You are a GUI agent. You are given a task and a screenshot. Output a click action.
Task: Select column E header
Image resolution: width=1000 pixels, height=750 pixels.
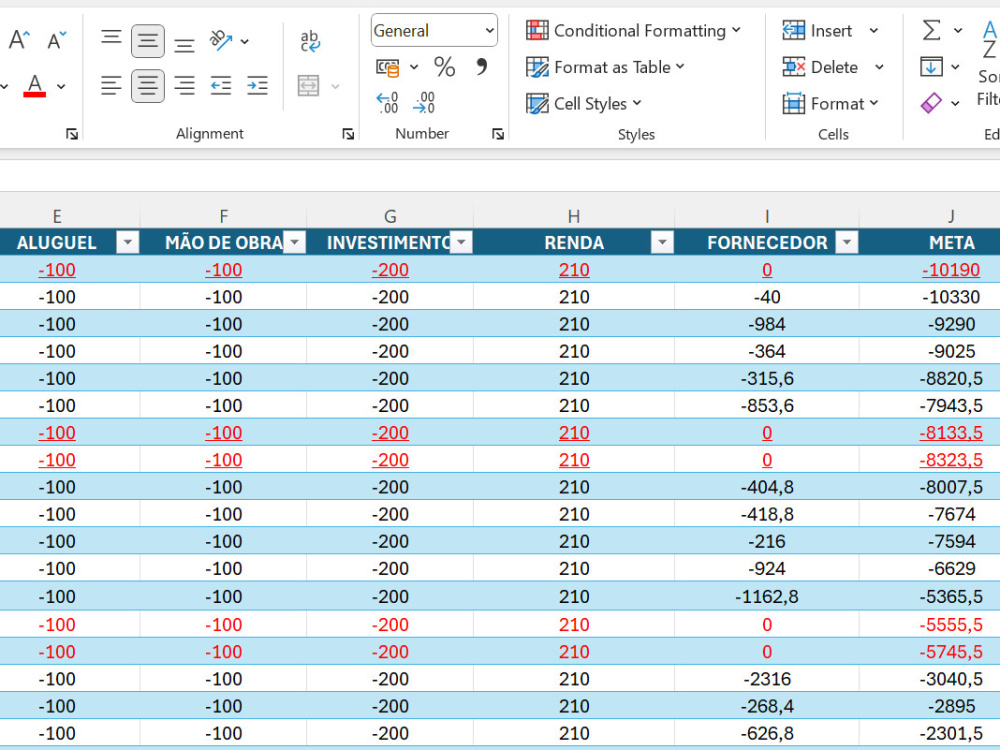point(57,216)
